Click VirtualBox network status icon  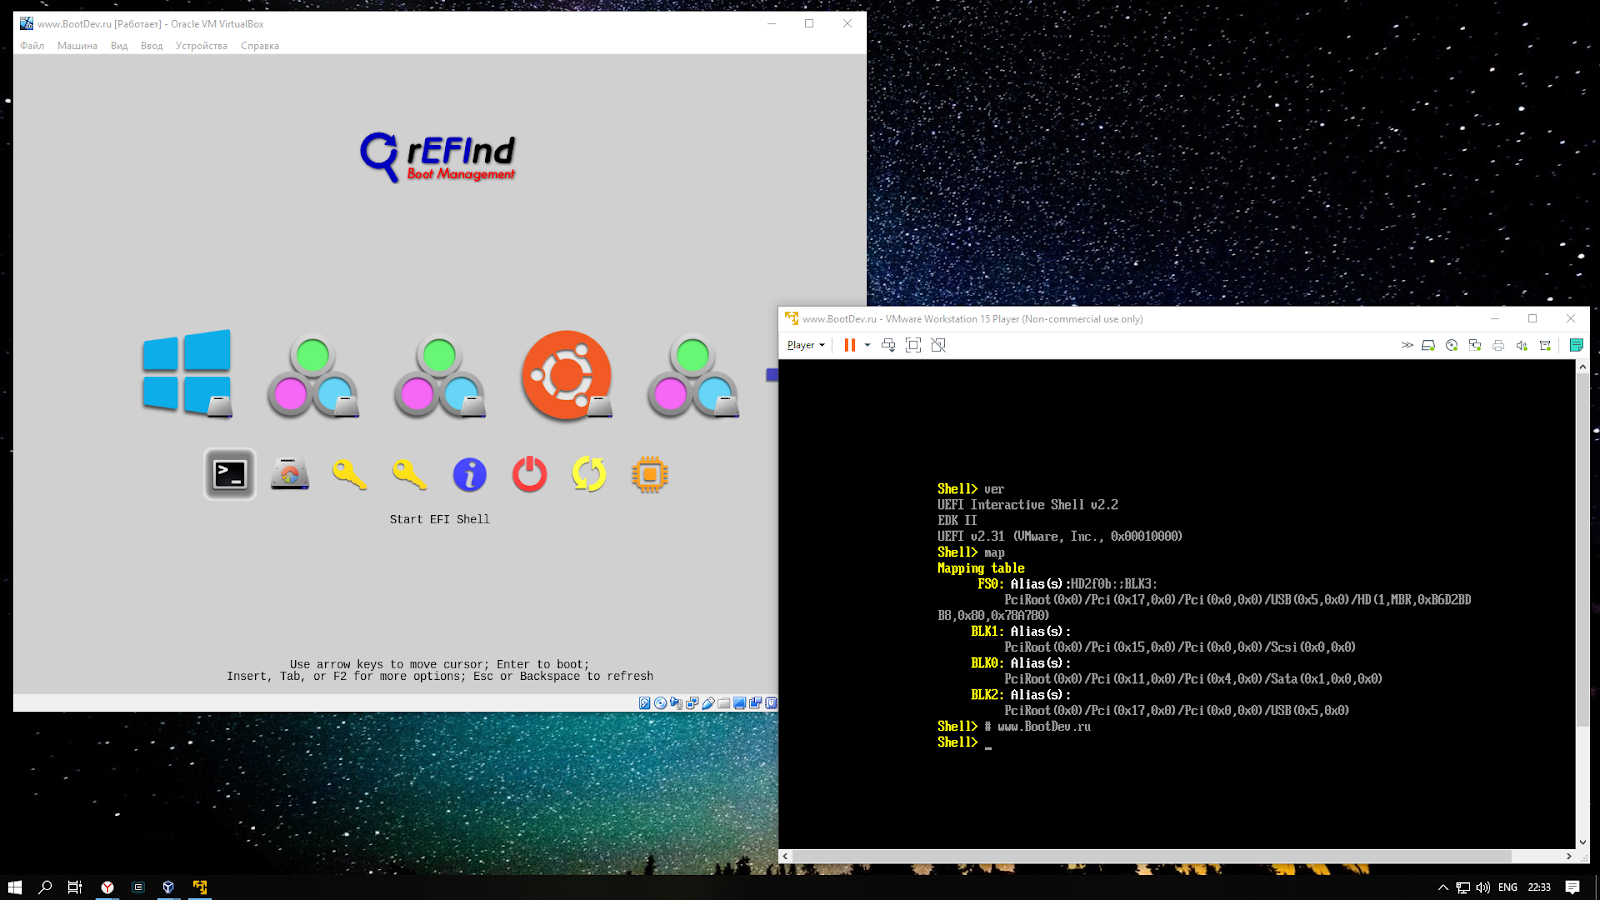point(692,703)
